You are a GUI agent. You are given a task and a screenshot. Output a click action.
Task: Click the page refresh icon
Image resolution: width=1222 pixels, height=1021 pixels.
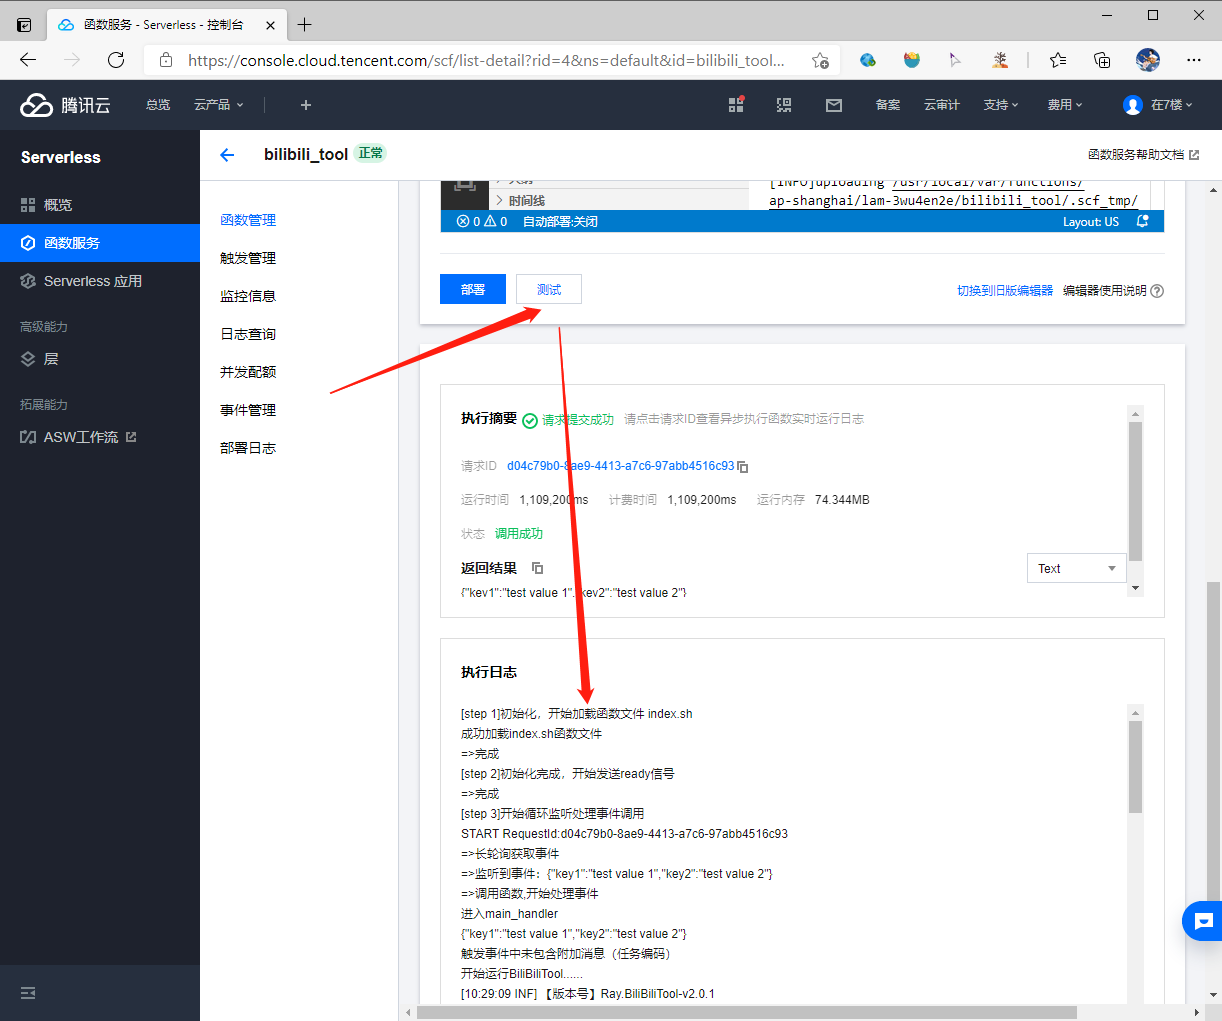pyautogui.click(x=116, y=60)
